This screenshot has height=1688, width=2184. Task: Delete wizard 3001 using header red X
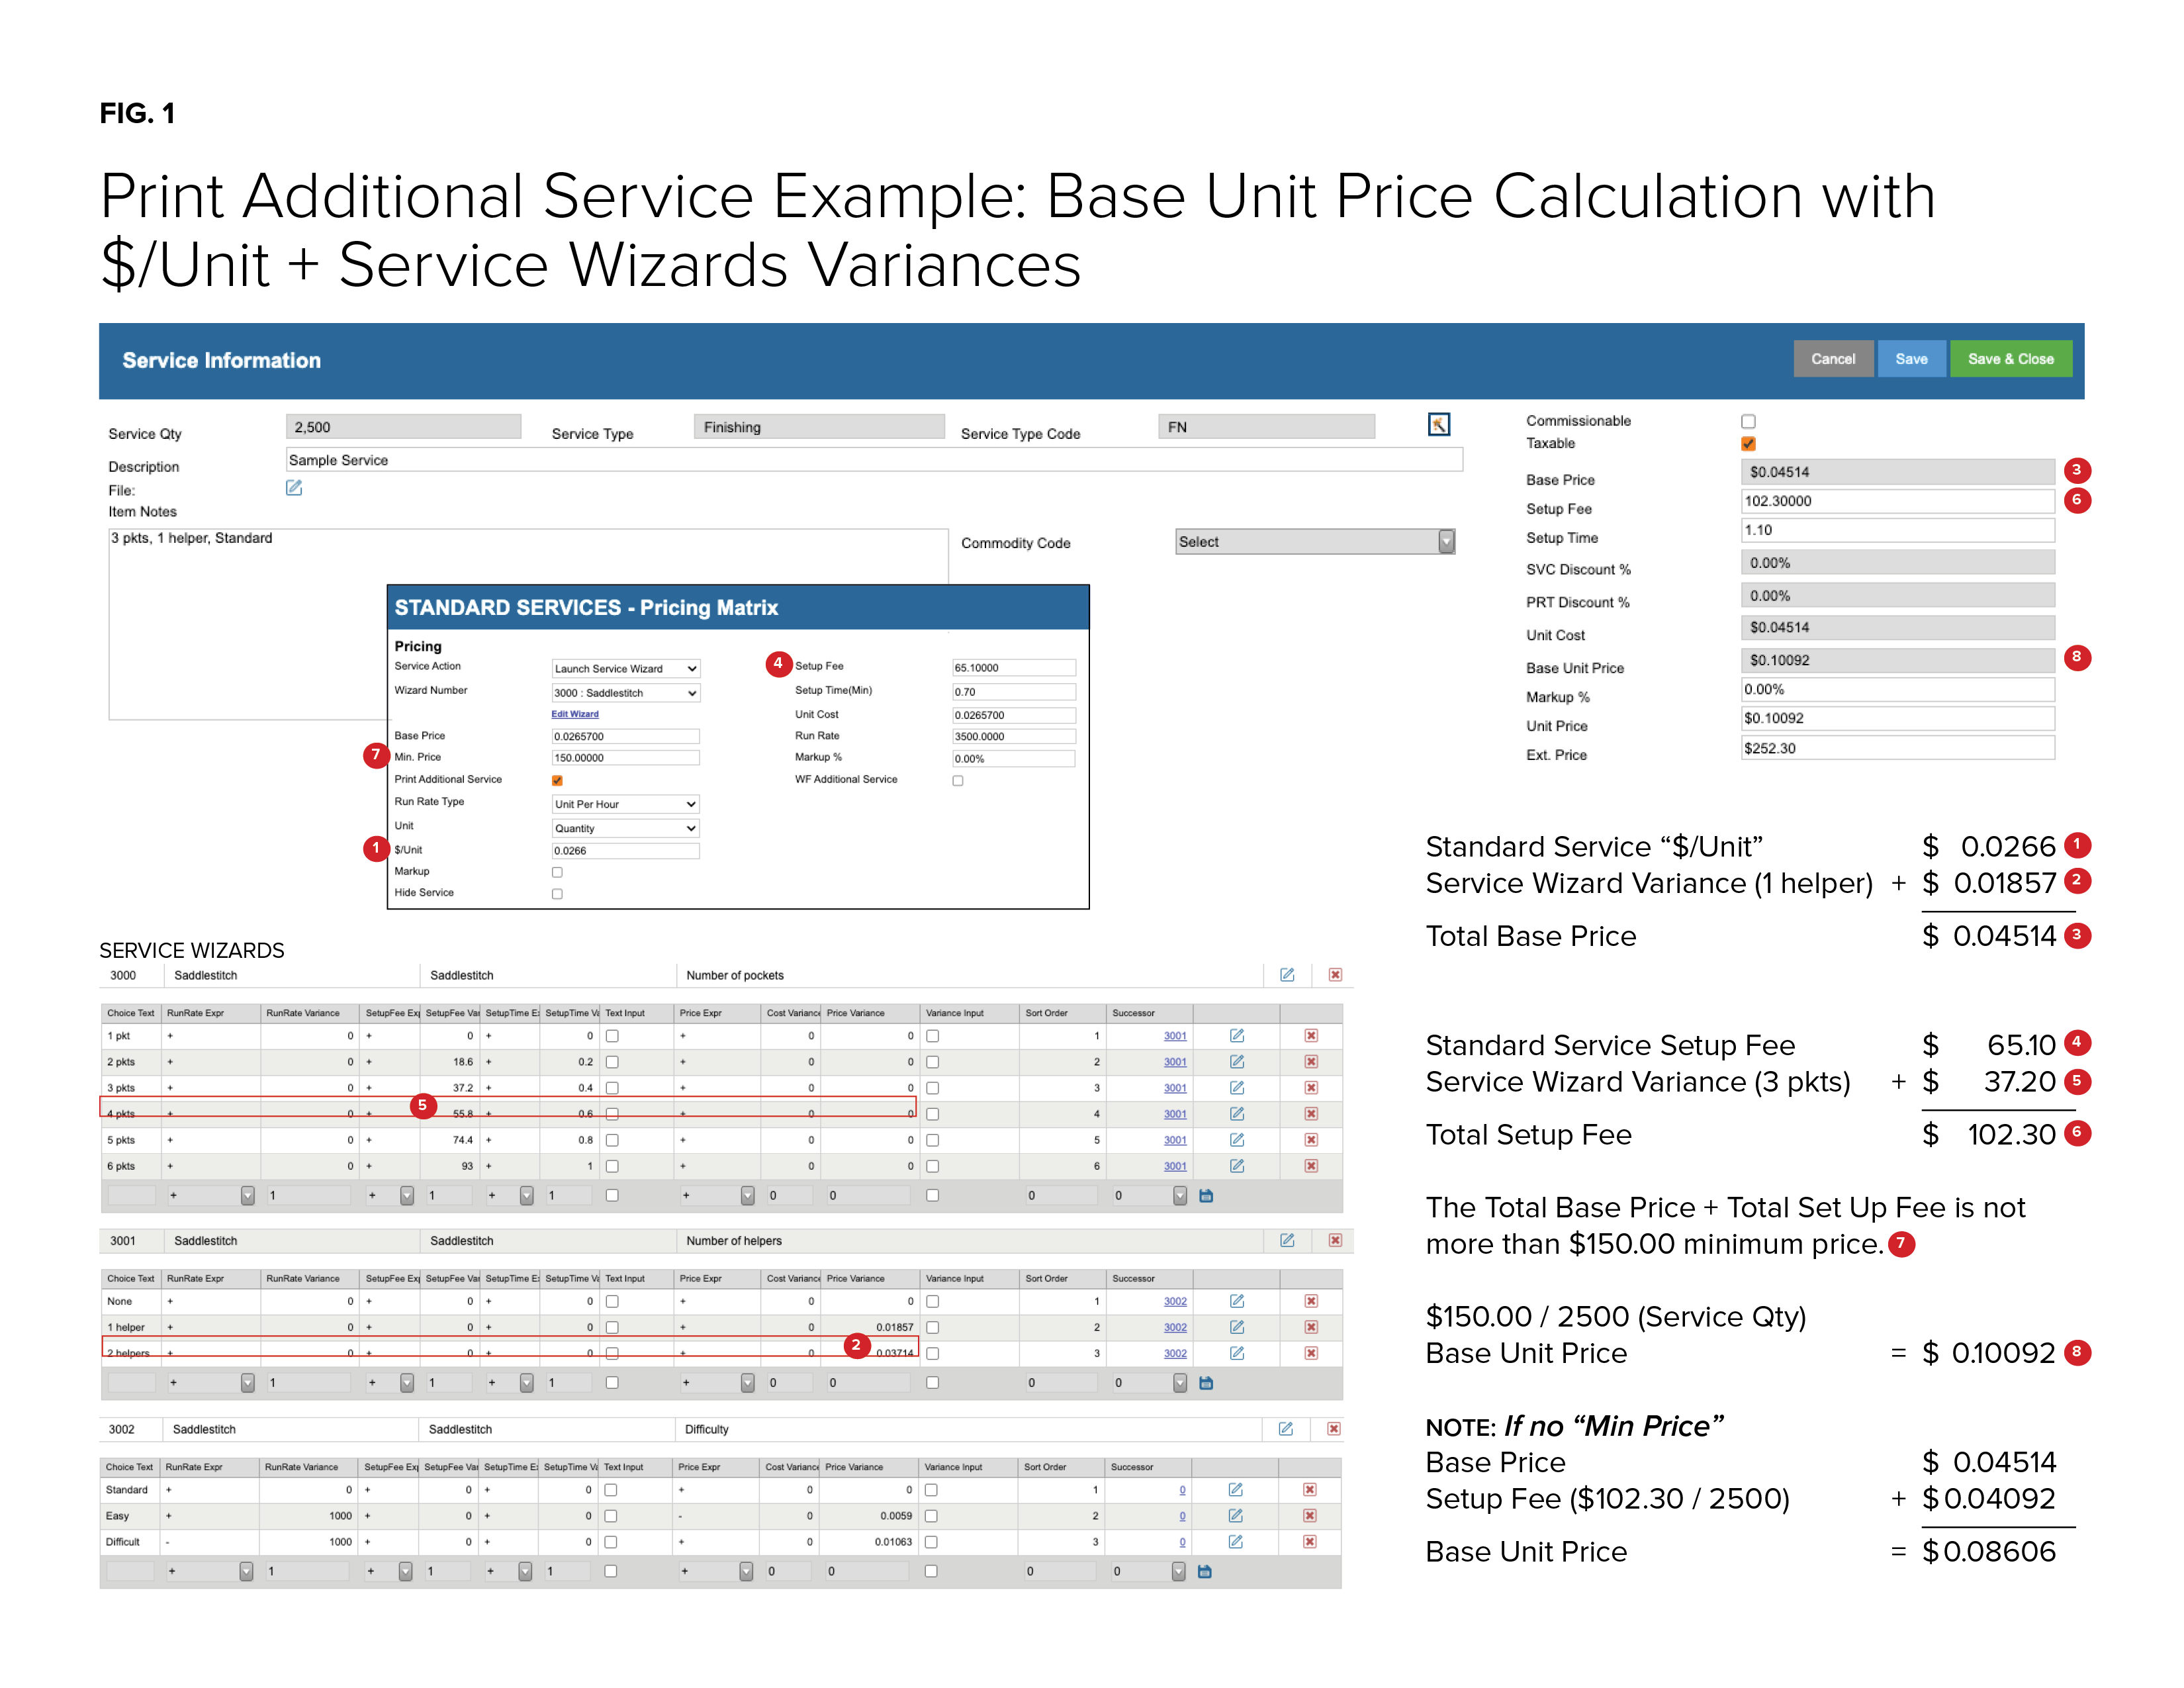[x=1335, y=1240]
